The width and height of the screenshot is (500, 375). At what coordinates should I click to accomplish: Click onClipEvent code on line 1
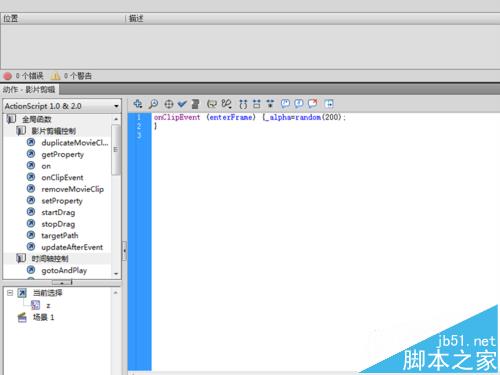coord(177,117)
